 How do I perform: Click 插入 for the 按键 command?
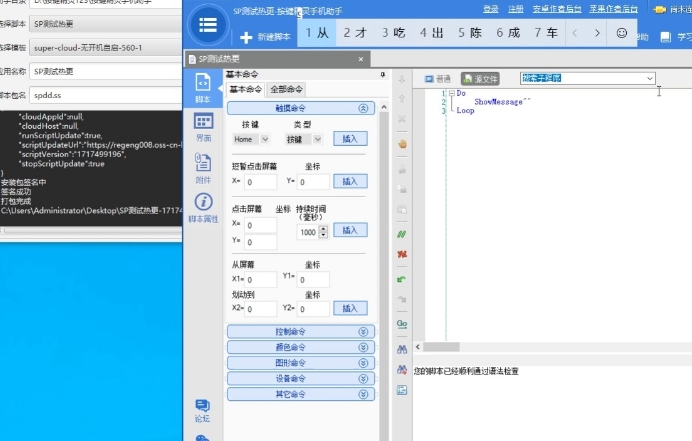click(350, 139)
